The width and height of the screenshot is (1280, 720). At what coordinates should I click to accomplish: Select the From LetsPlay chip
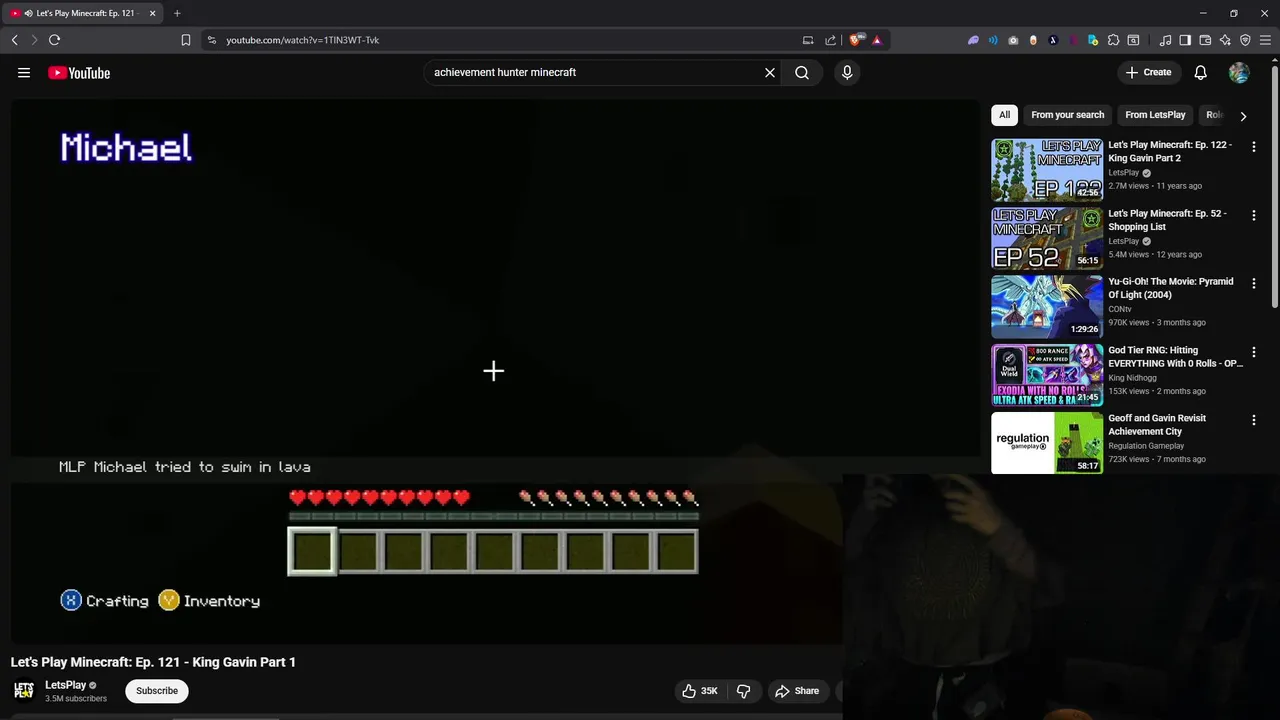click(1155, 115)
